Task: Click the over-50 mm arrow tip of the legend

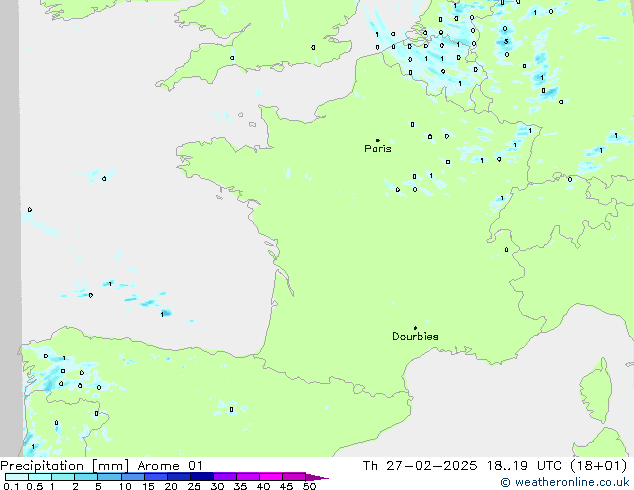Action: coord(318,477)
